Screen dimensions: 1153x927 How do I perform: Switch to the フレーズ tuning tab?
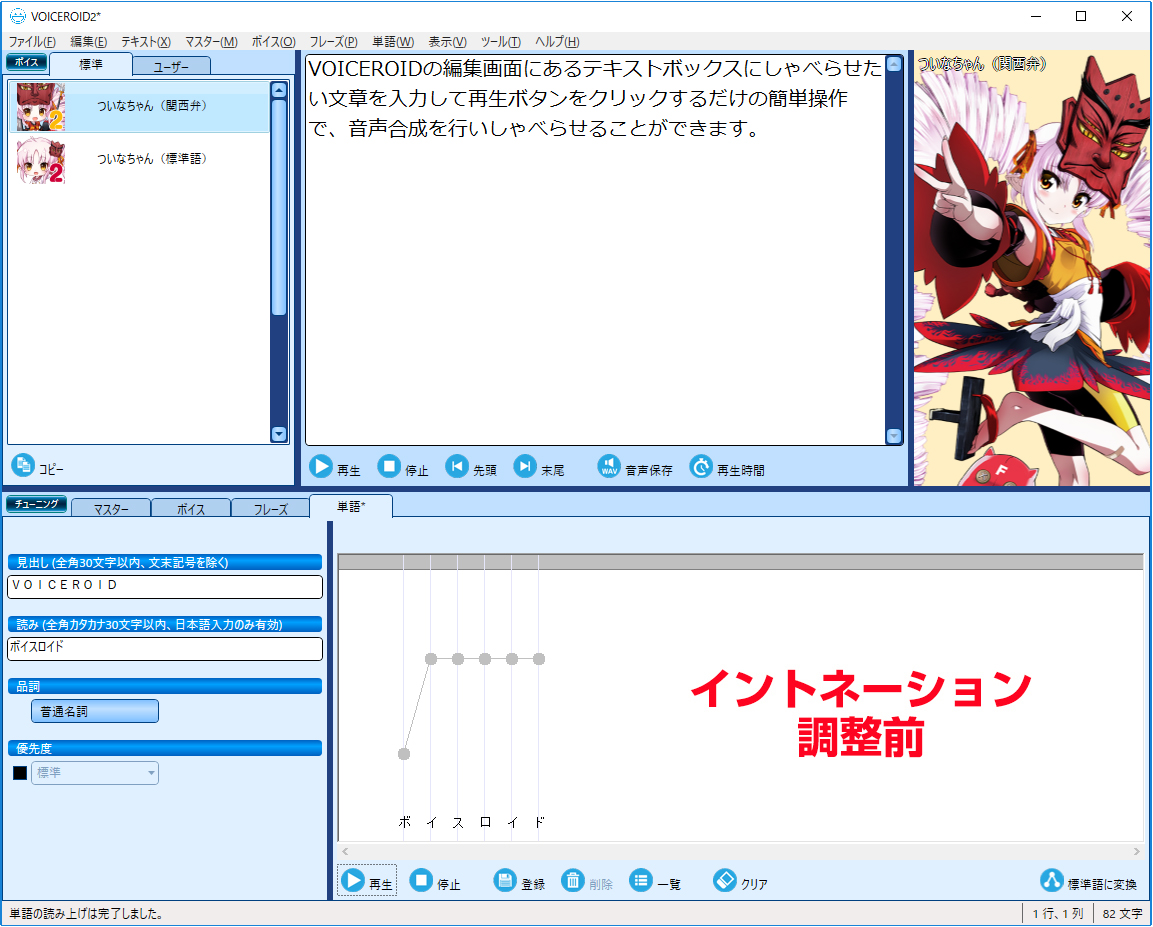coord(271,508)
